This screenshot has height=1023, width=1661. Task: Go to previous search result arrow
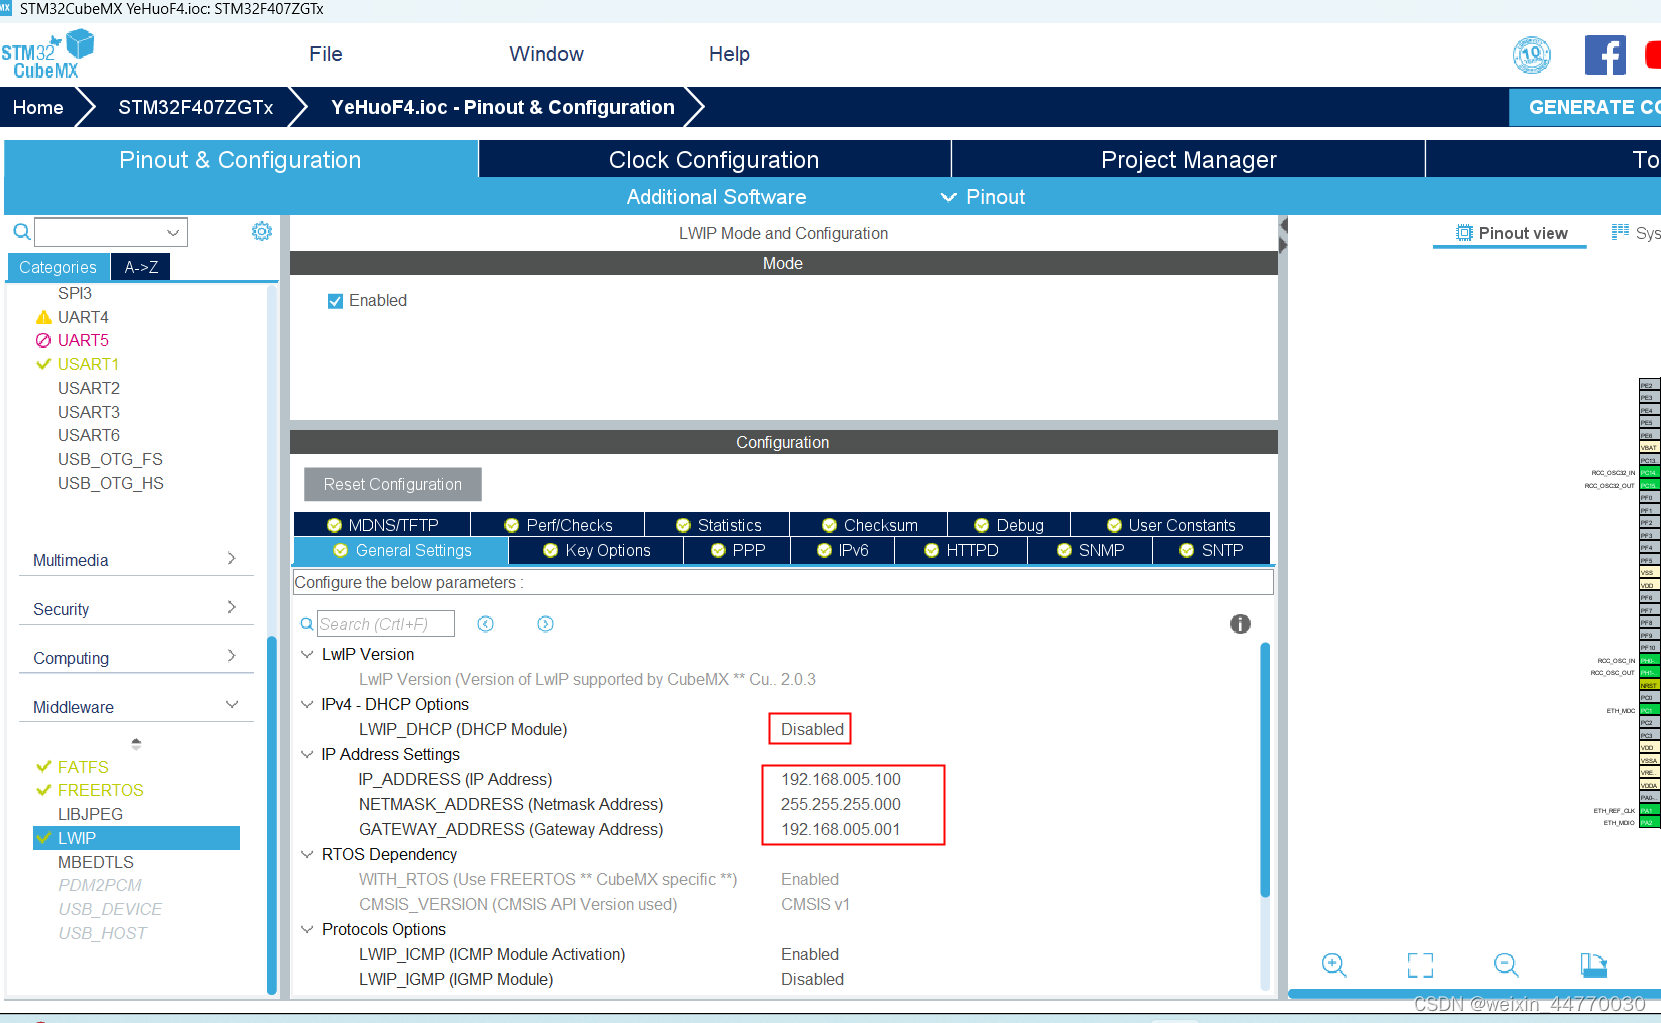pos(486,624)
